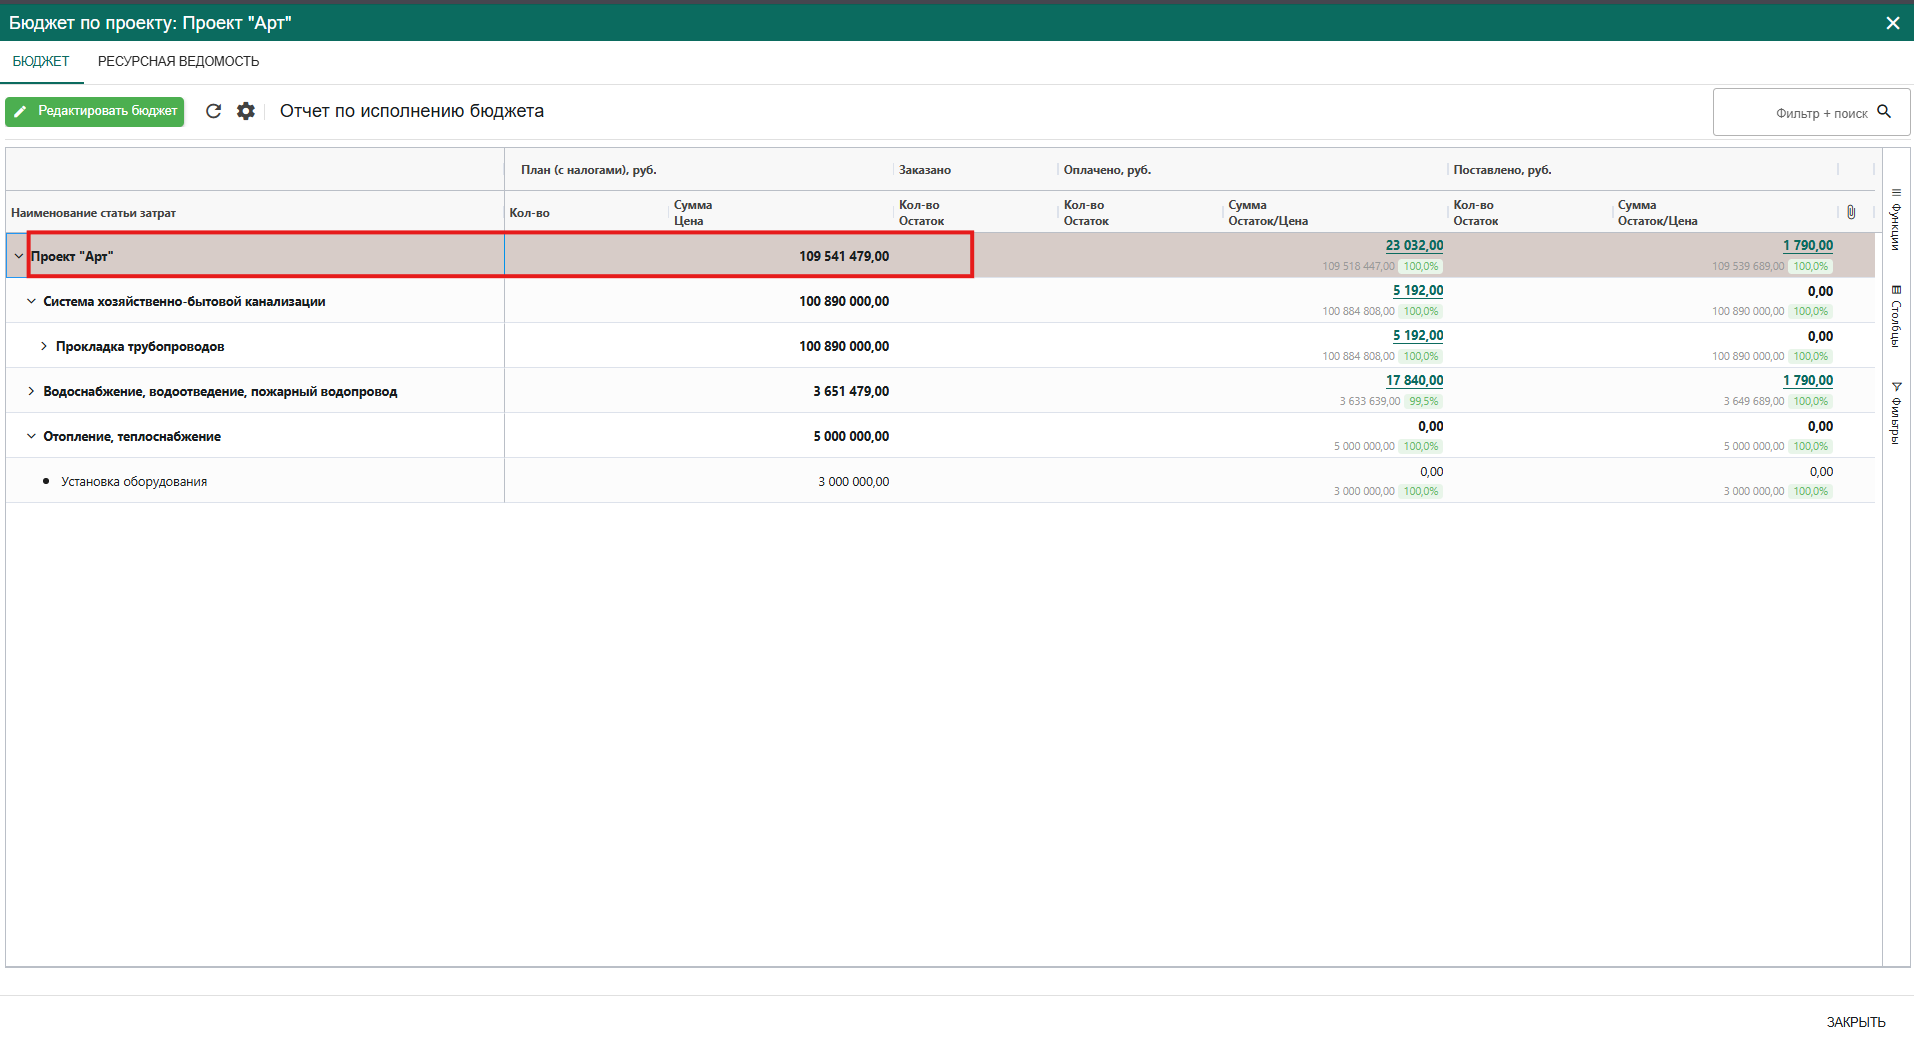This screenshot has height=1041, width=1914.
Task: Open the 17 840,00 paid amount link
Action: coord(1414,381)
